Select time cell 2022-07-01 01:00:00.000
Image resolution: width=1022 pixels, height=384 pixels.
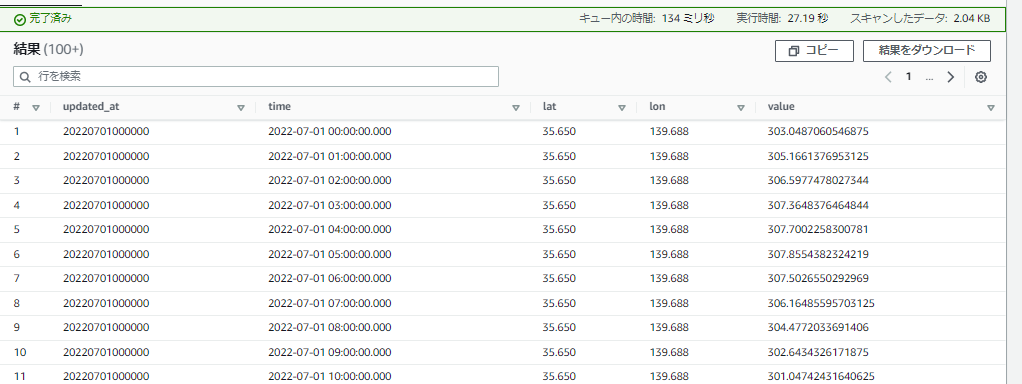330,156
